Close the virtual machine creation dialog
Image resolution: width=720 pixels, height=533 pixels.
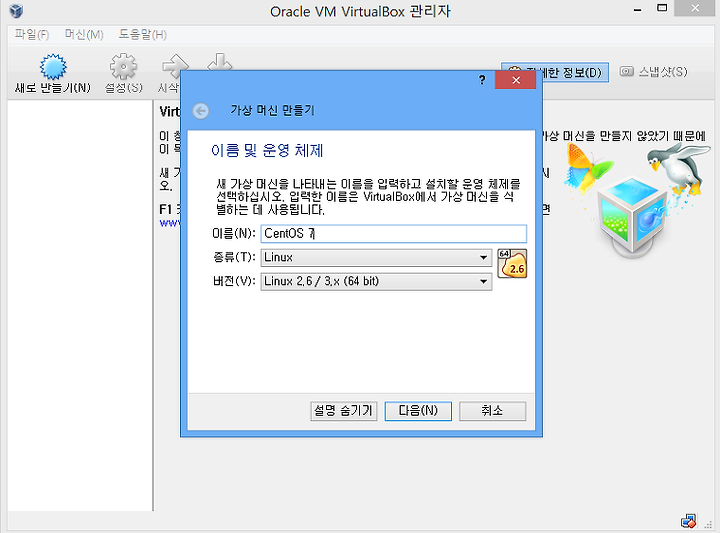(516, 80)
